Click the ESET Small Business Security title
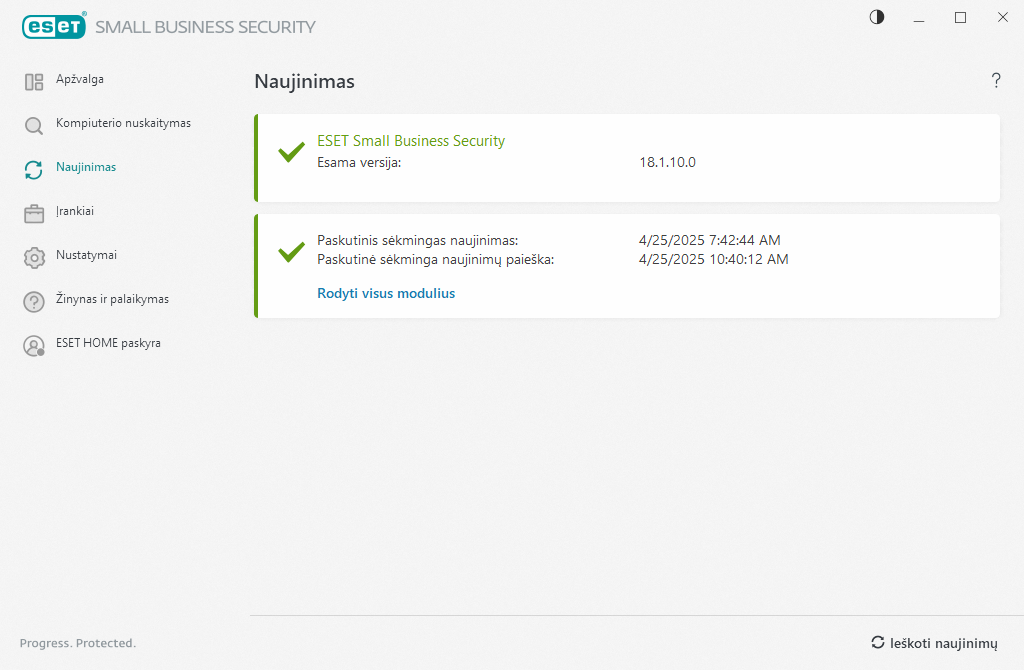Screen dimensions: 1024x670 point(411,141)
